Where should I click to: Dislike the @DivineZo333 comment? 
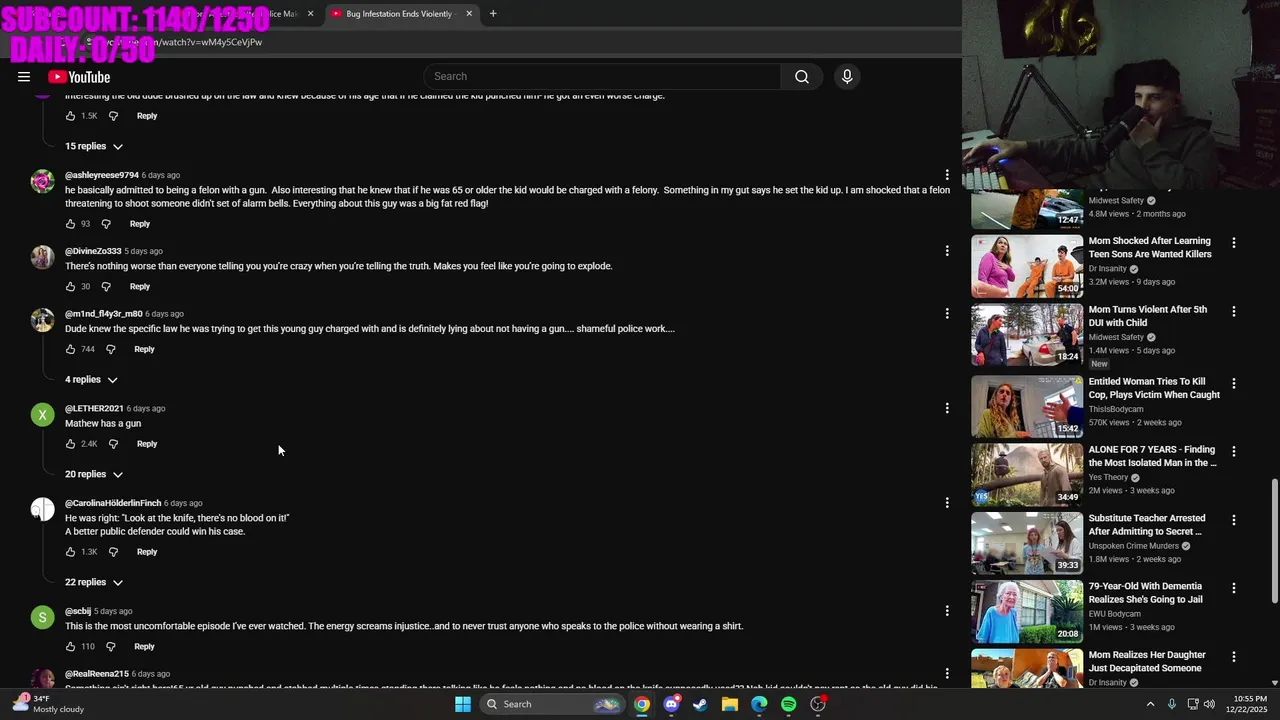tap(106, 287)
